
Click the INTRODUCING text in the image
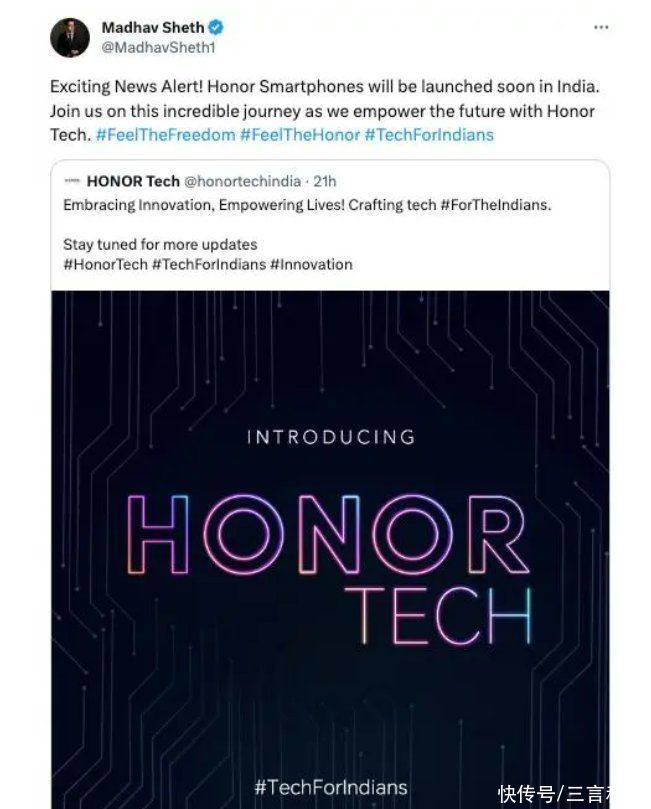pos(331,437)
